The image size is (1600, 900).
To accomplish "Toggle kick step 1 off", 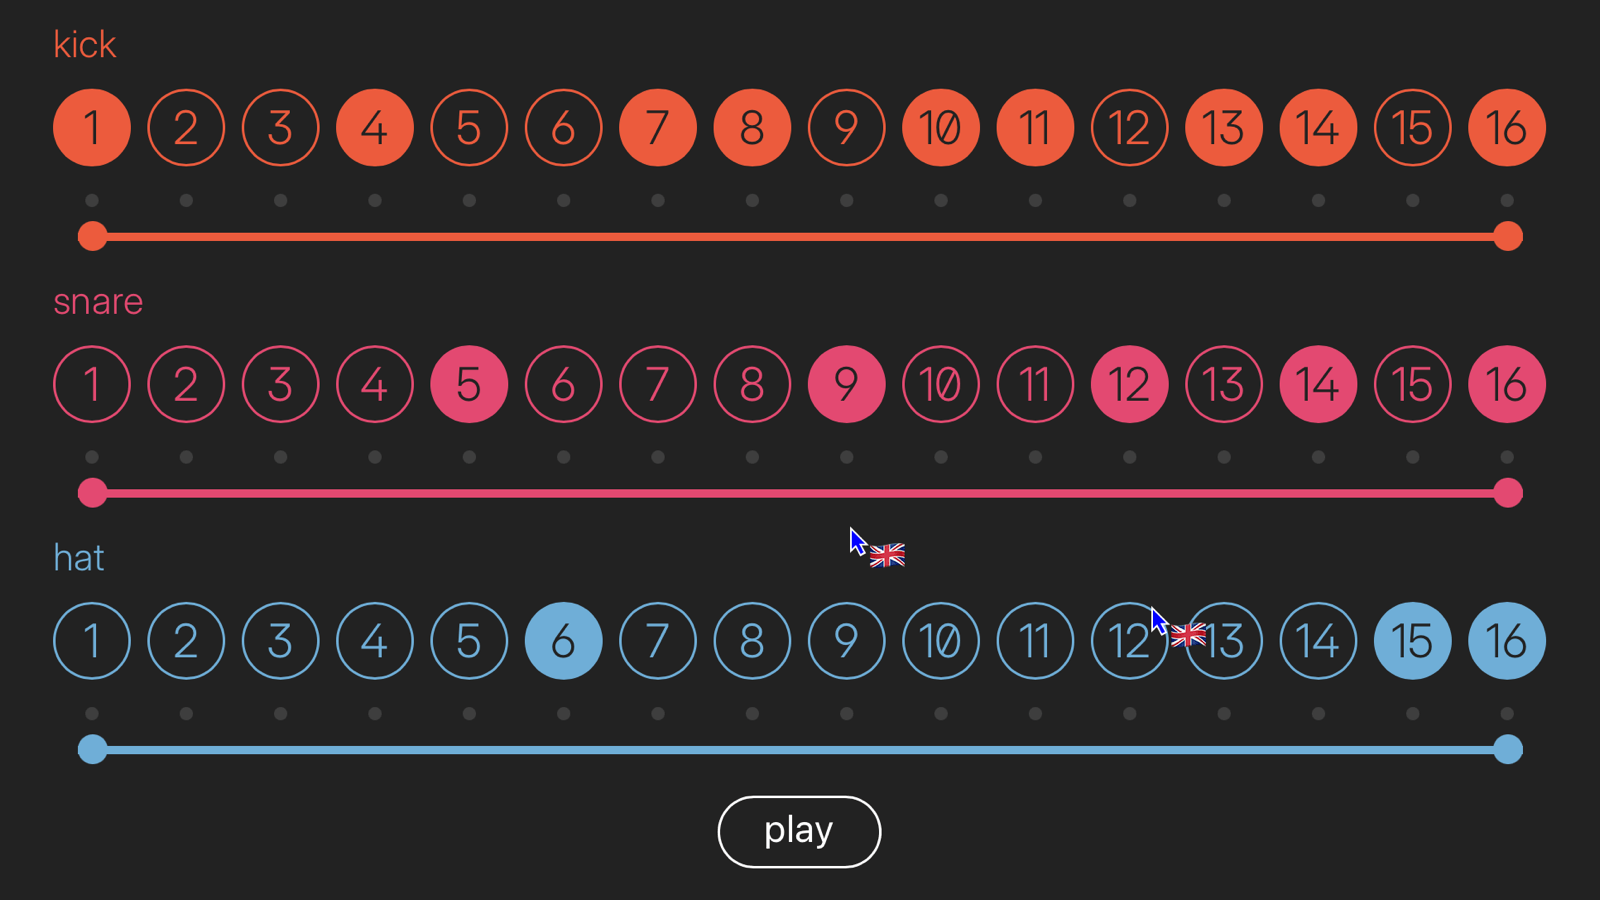I will click(x=92, y=128).
